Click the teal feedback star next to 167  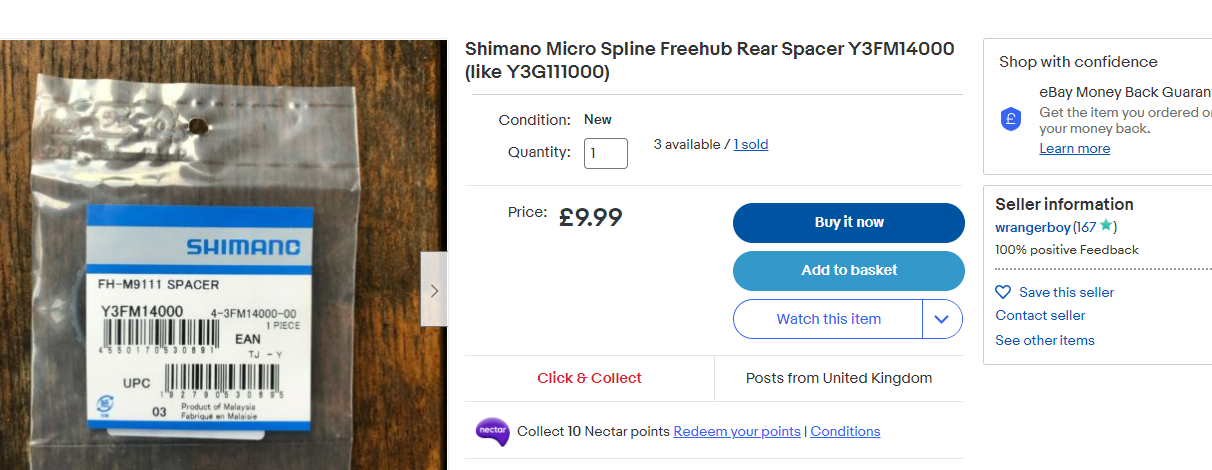pyautogui.click(x=1105, y=226)
